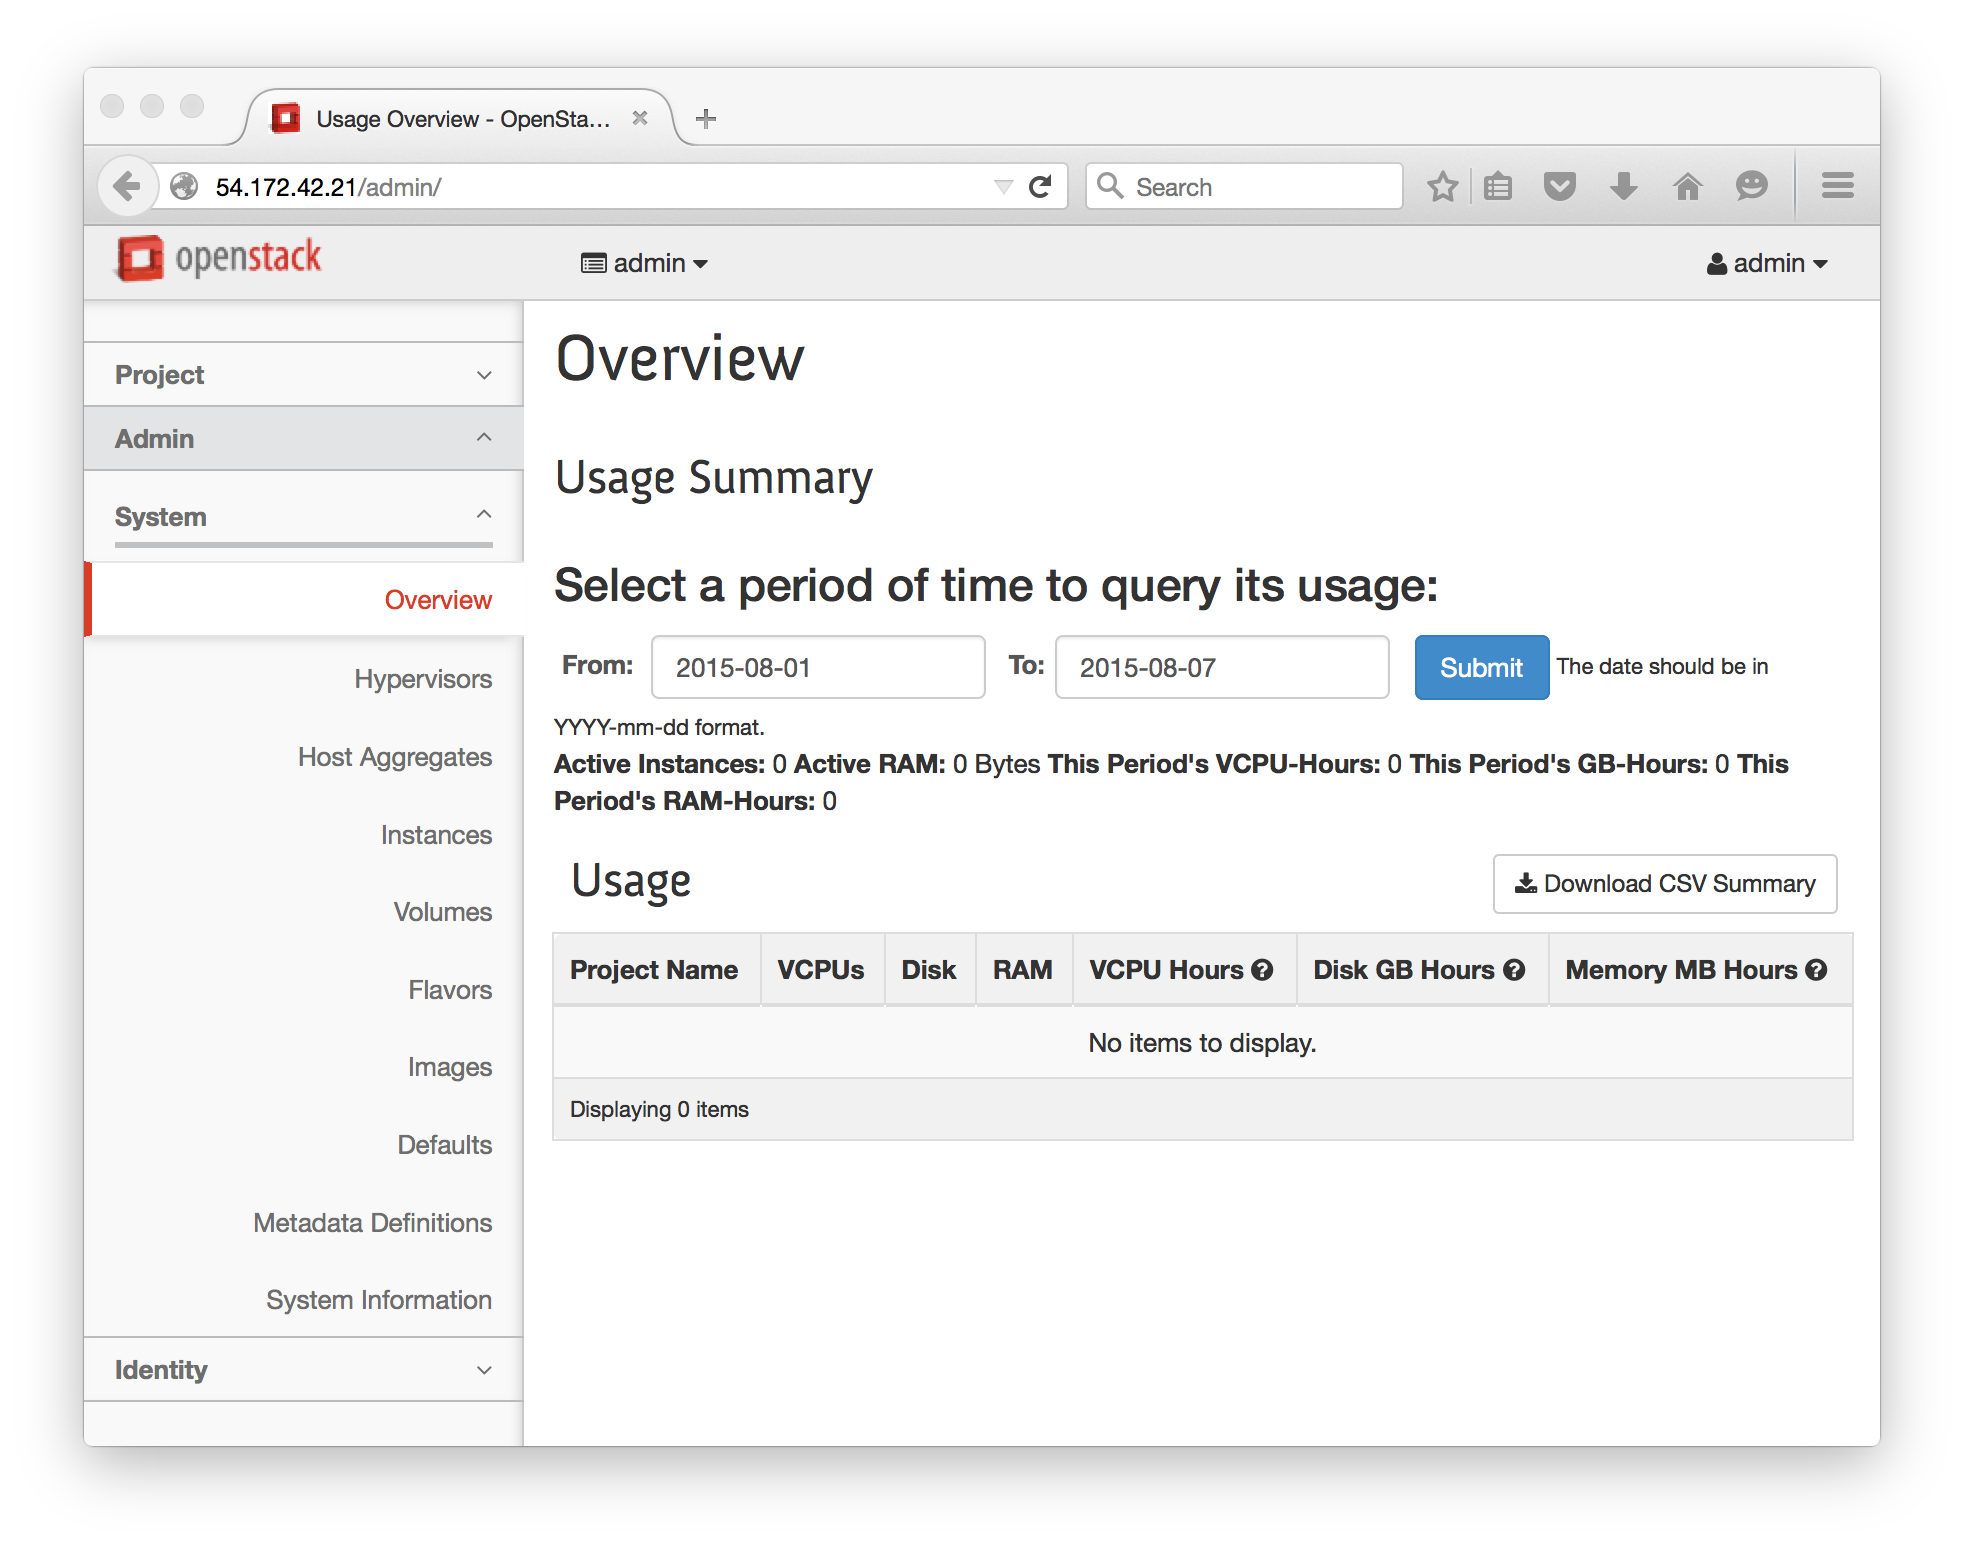Expand the Project sidebar section
The width and height of the screenshot is (1964, 1546).
point(303,375)
